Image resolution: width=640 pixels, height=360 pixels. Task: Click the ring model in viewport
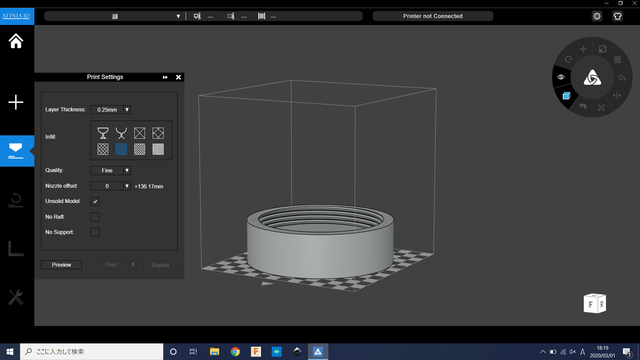(x=320, y=241)
